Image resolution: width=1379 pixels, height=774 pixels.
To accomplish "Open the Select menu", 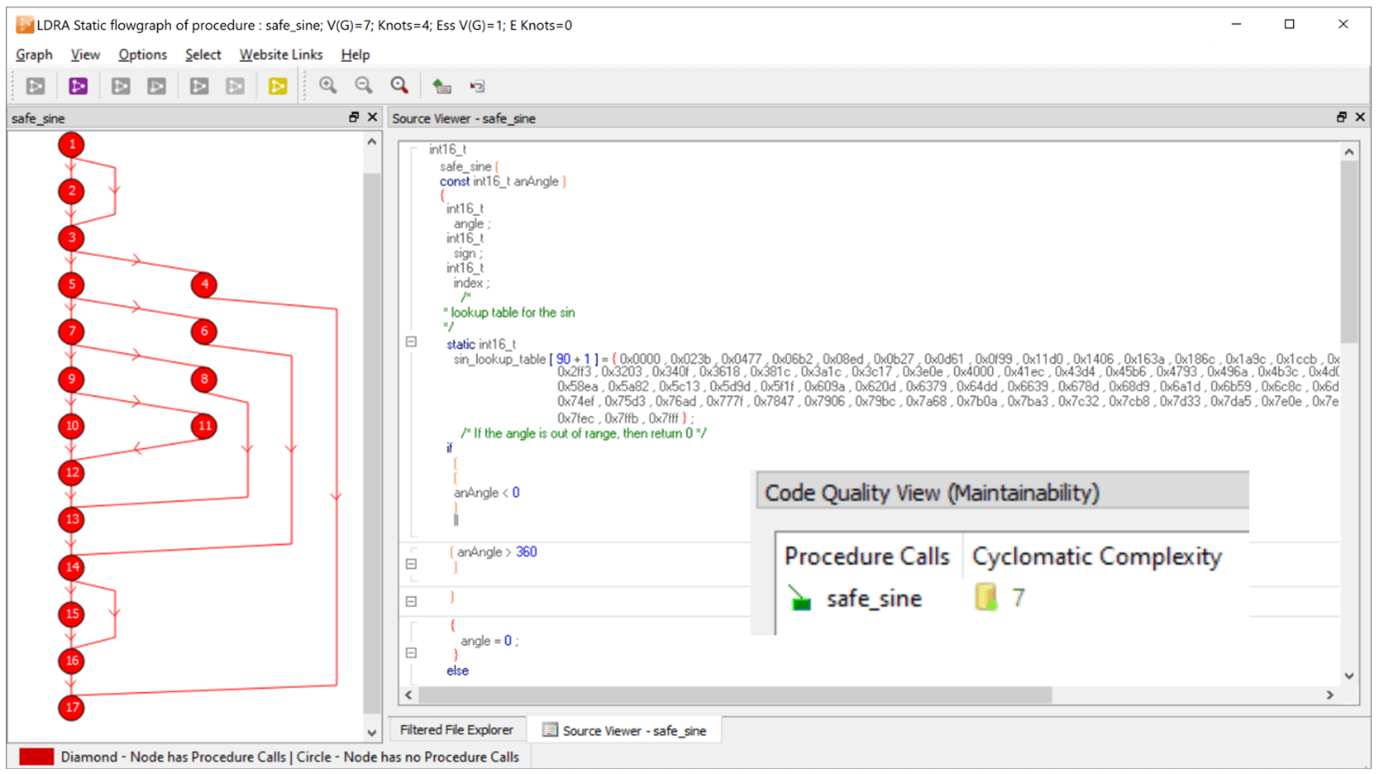I will pos(203,55).
